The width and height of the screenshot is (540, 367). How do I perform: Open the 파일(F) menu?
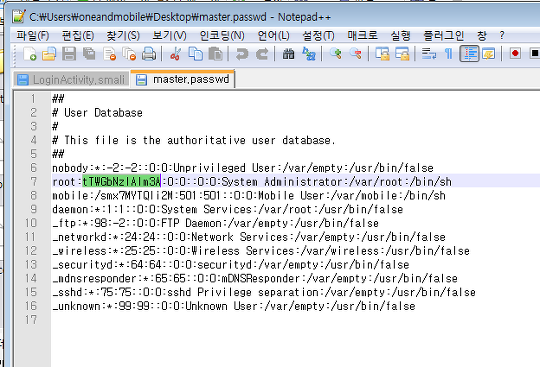click(33, 35)
